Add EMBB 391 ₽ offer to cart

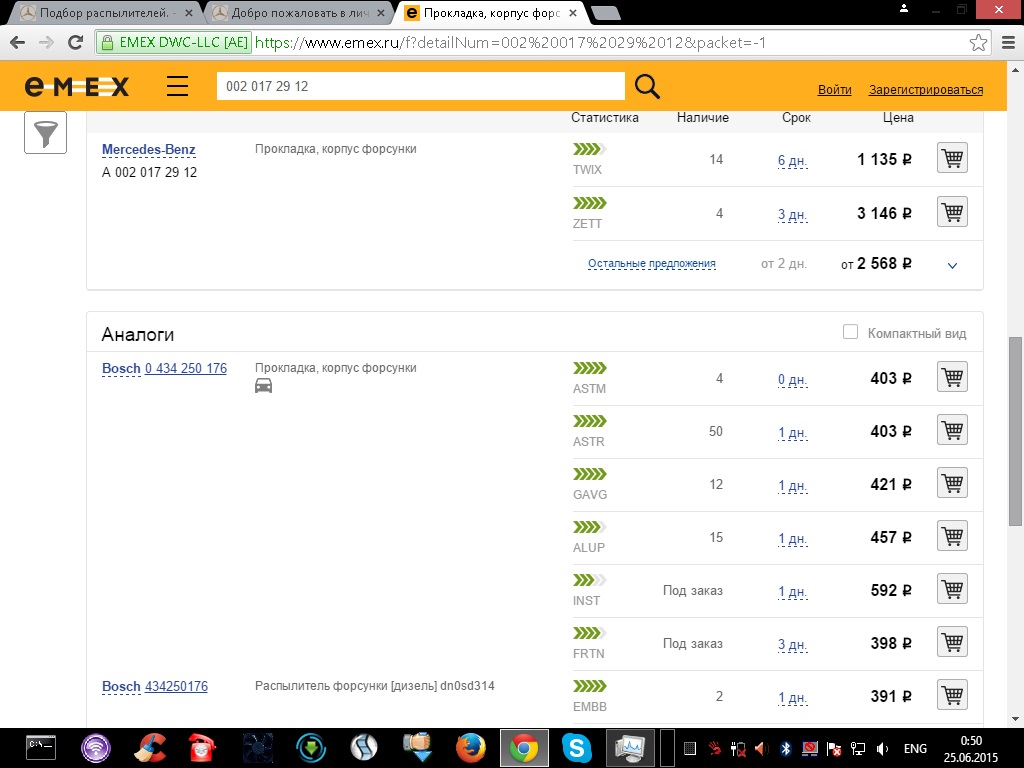click(x=952, y=695)
